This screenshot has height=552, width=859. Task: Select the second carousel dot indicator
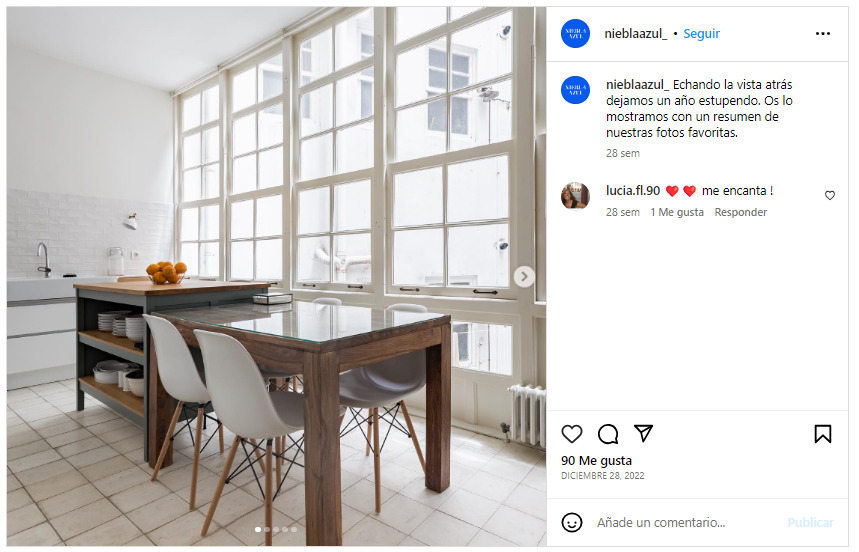[267, 530]
